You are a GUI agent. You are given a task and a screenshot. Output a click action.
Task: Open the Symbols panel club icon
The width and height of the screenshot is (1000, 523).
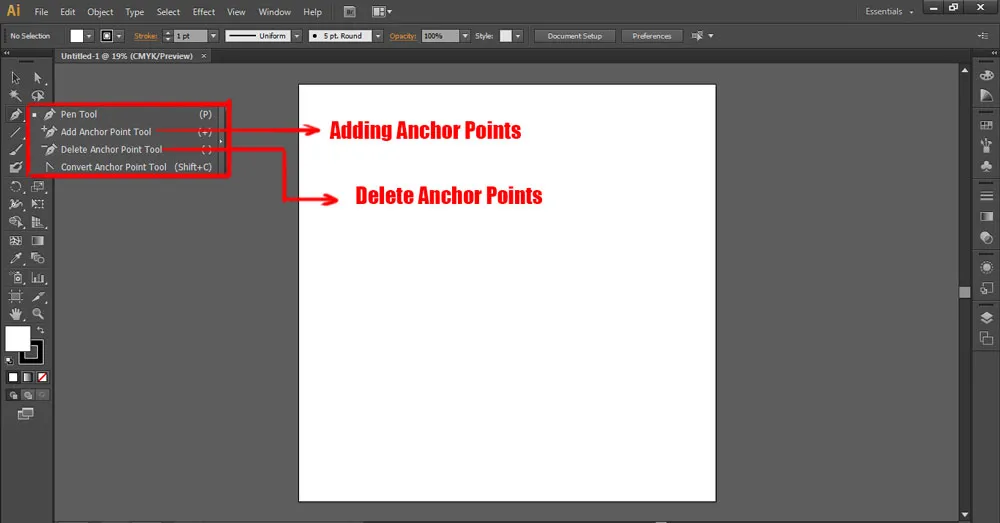[986, 166]
